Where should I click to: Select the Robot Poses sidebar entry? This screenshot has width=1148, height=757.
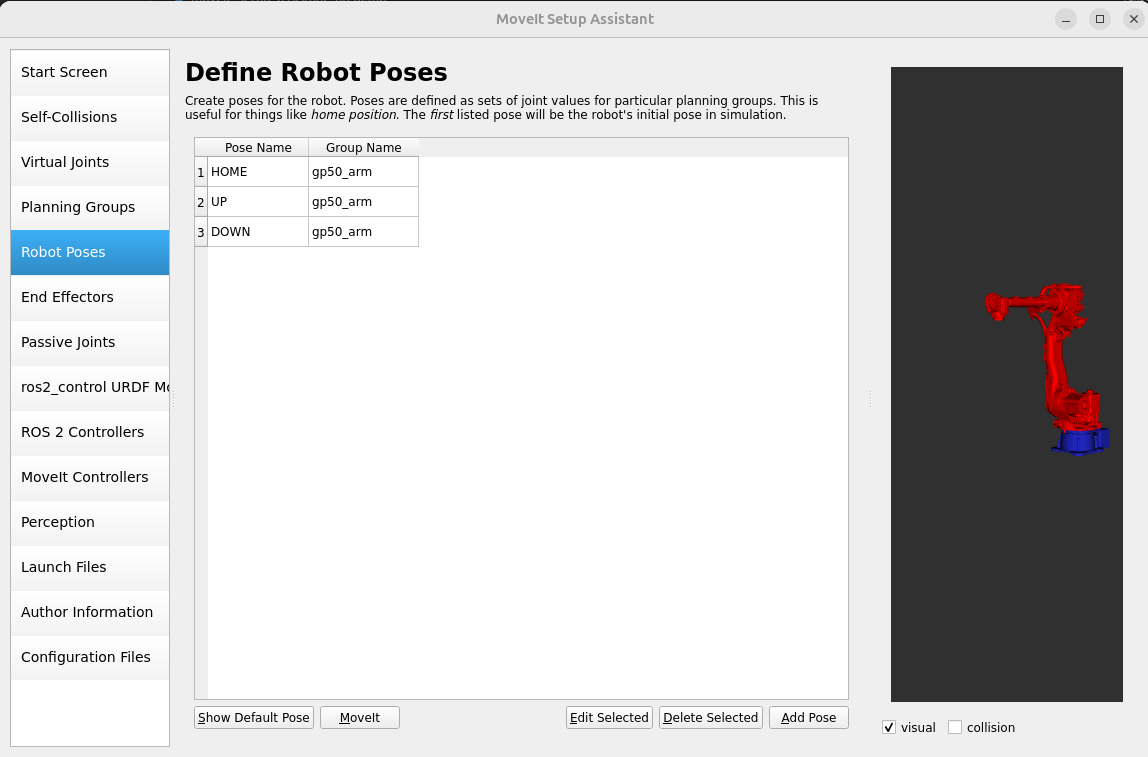(x=90, y=253)
